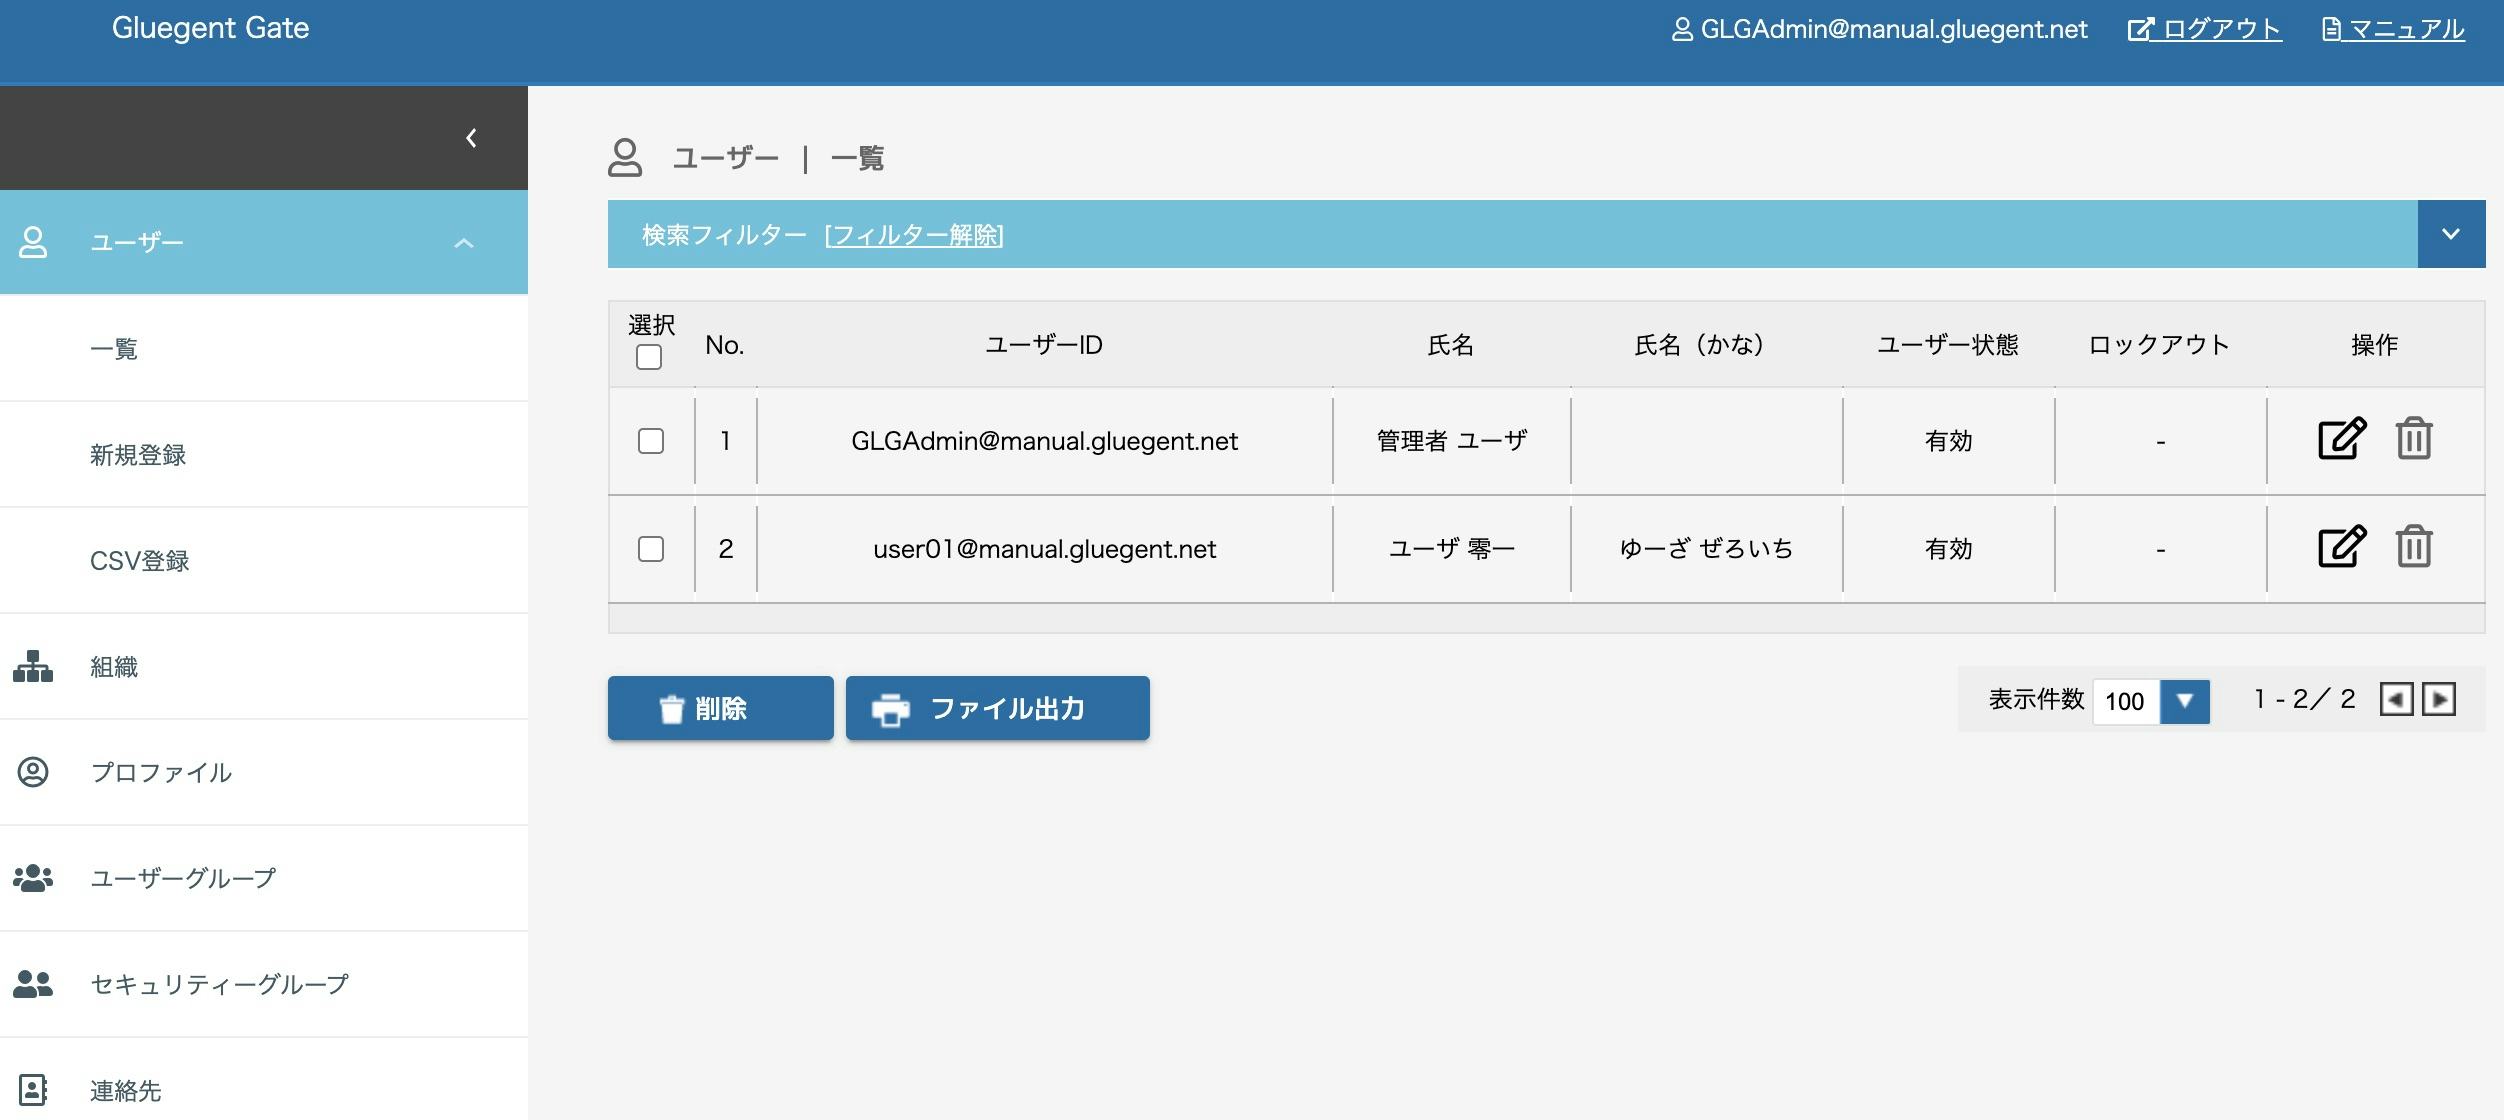The width and height of the screenshot is (2504, 1120).
Task: Click the セキュリティーグループ icon in the sidebar
Action: [x=33, y=984]
